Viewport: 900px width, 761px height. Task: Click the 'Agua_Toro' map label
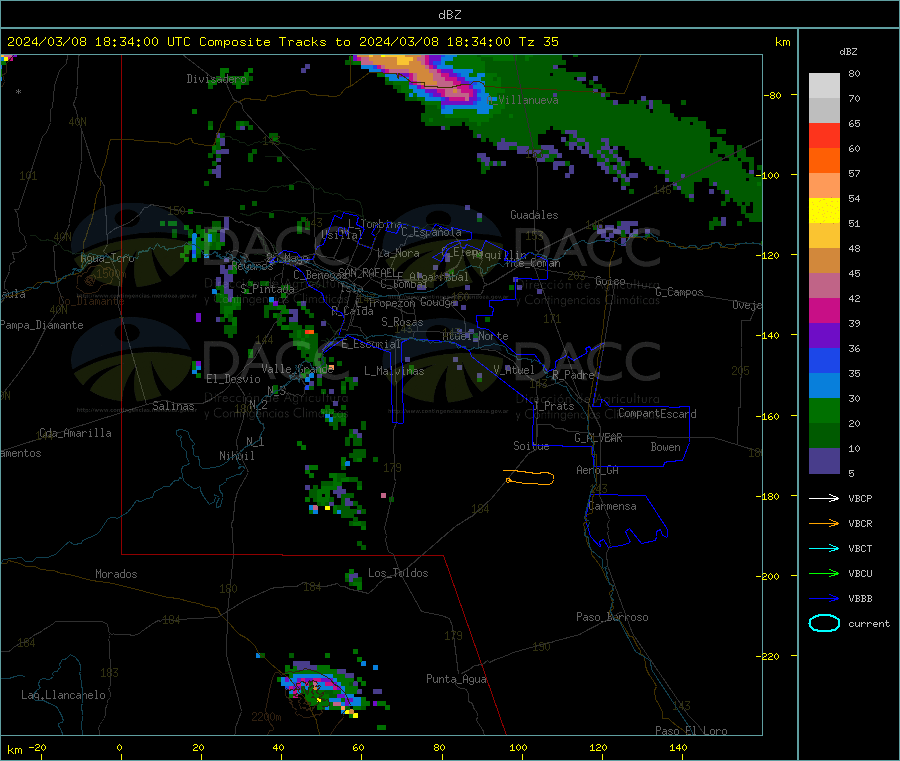click(107, 258)
